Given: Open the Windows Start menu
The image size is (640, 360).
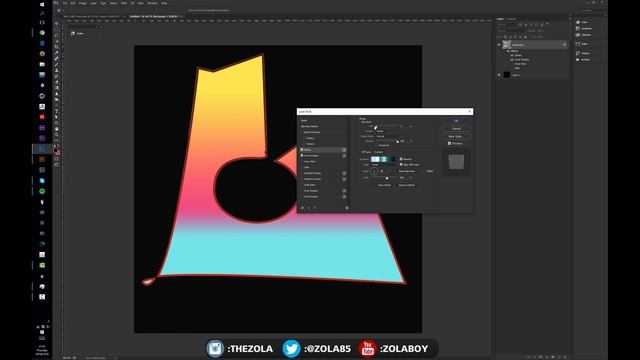Looking at the screenshot, I should 42,4.
